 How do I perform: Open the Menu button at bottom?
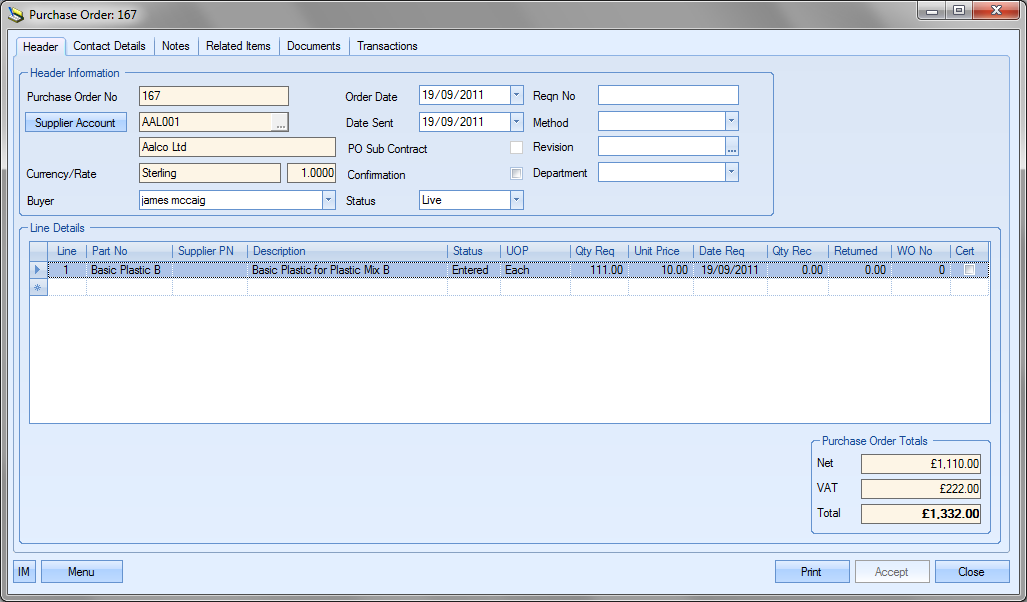click(81, 572)
